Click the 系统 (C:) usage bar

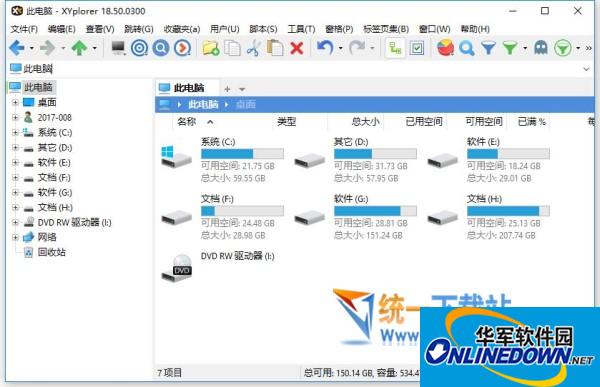tap(242, 154)
